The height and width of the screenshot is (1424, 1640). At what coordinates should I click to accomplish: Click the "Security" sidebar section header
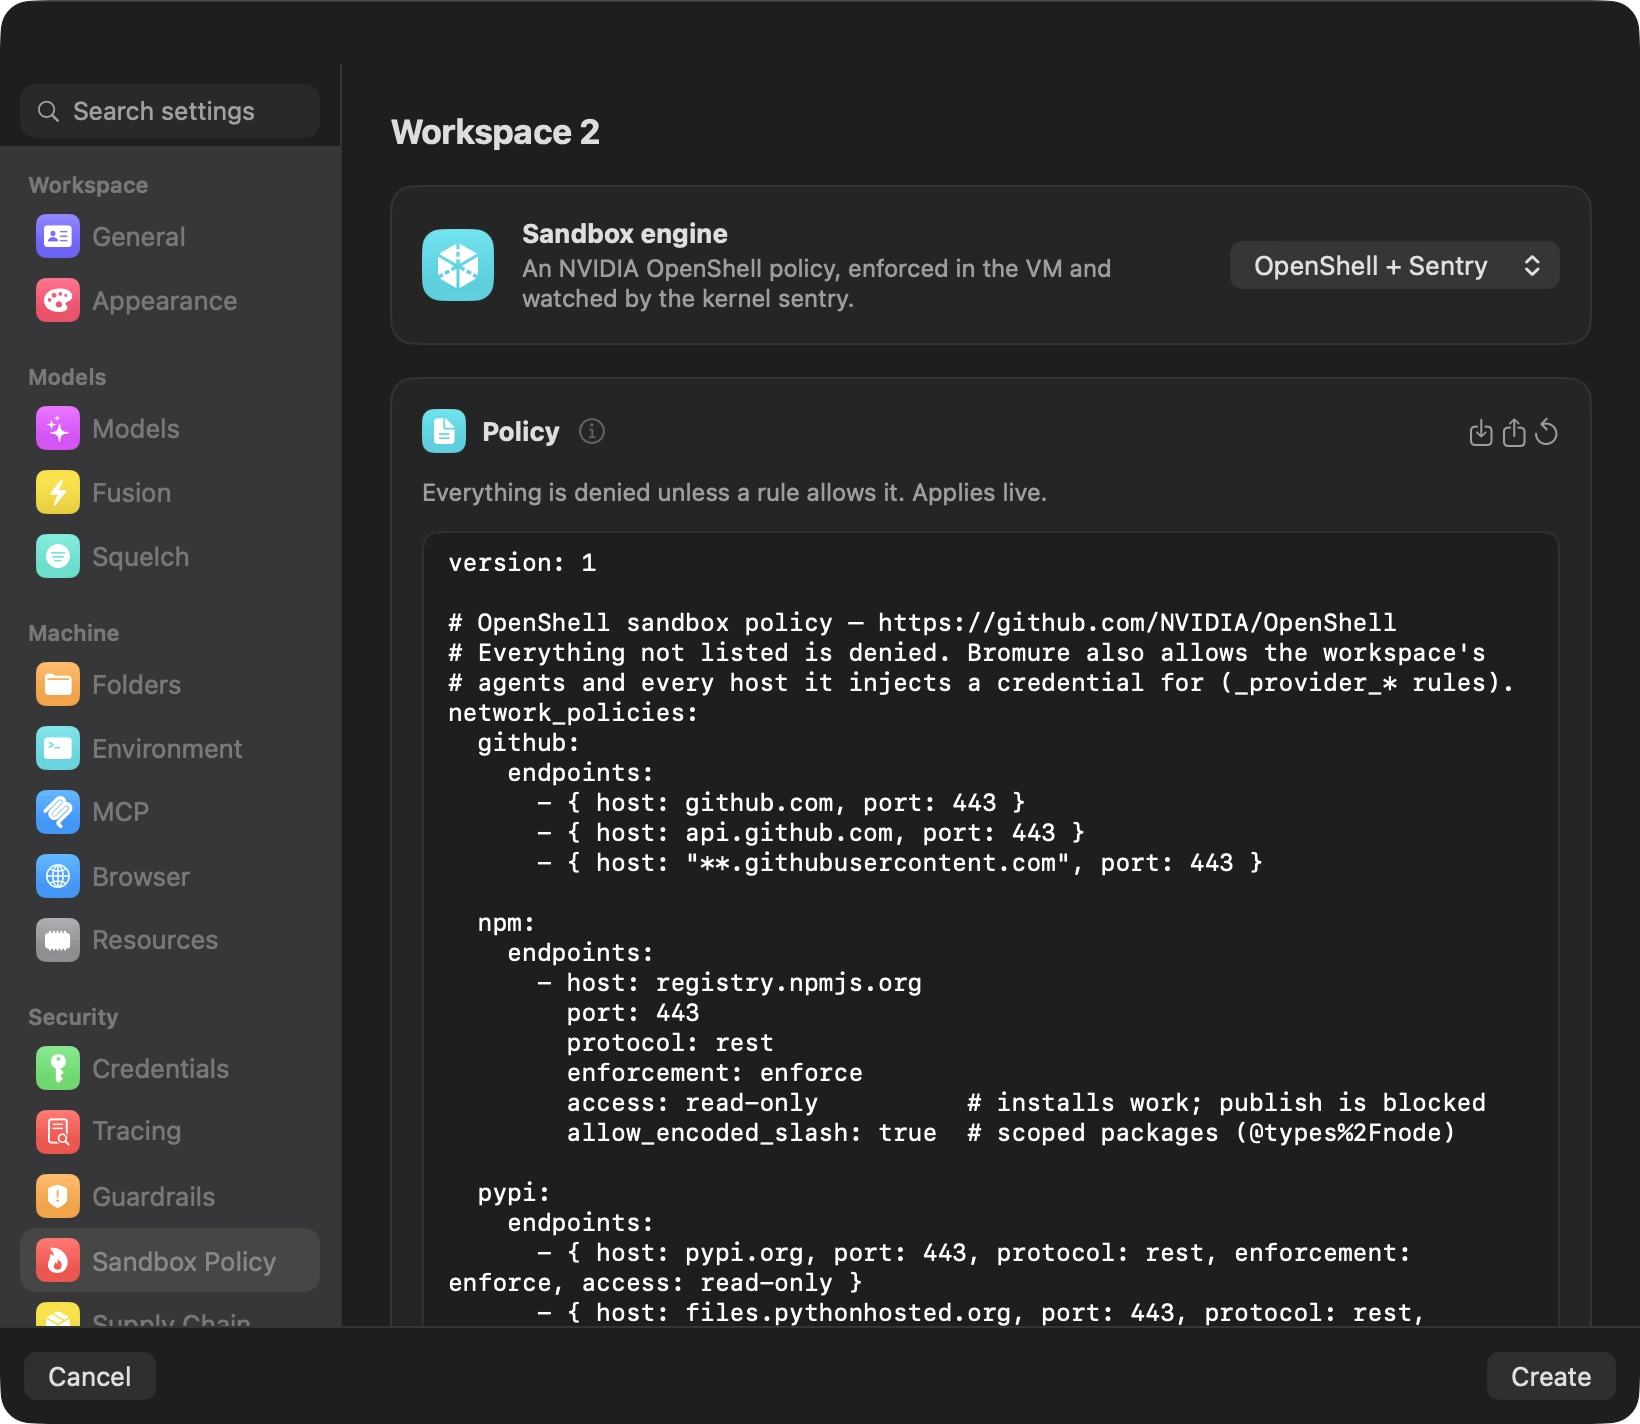[73, 1017]
